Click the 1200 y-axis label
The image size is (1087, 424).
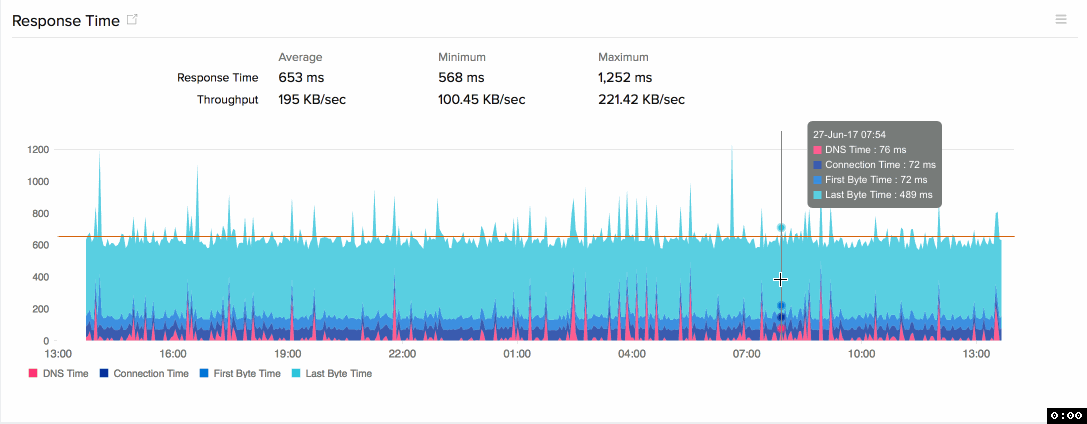[x=37, y=150]
